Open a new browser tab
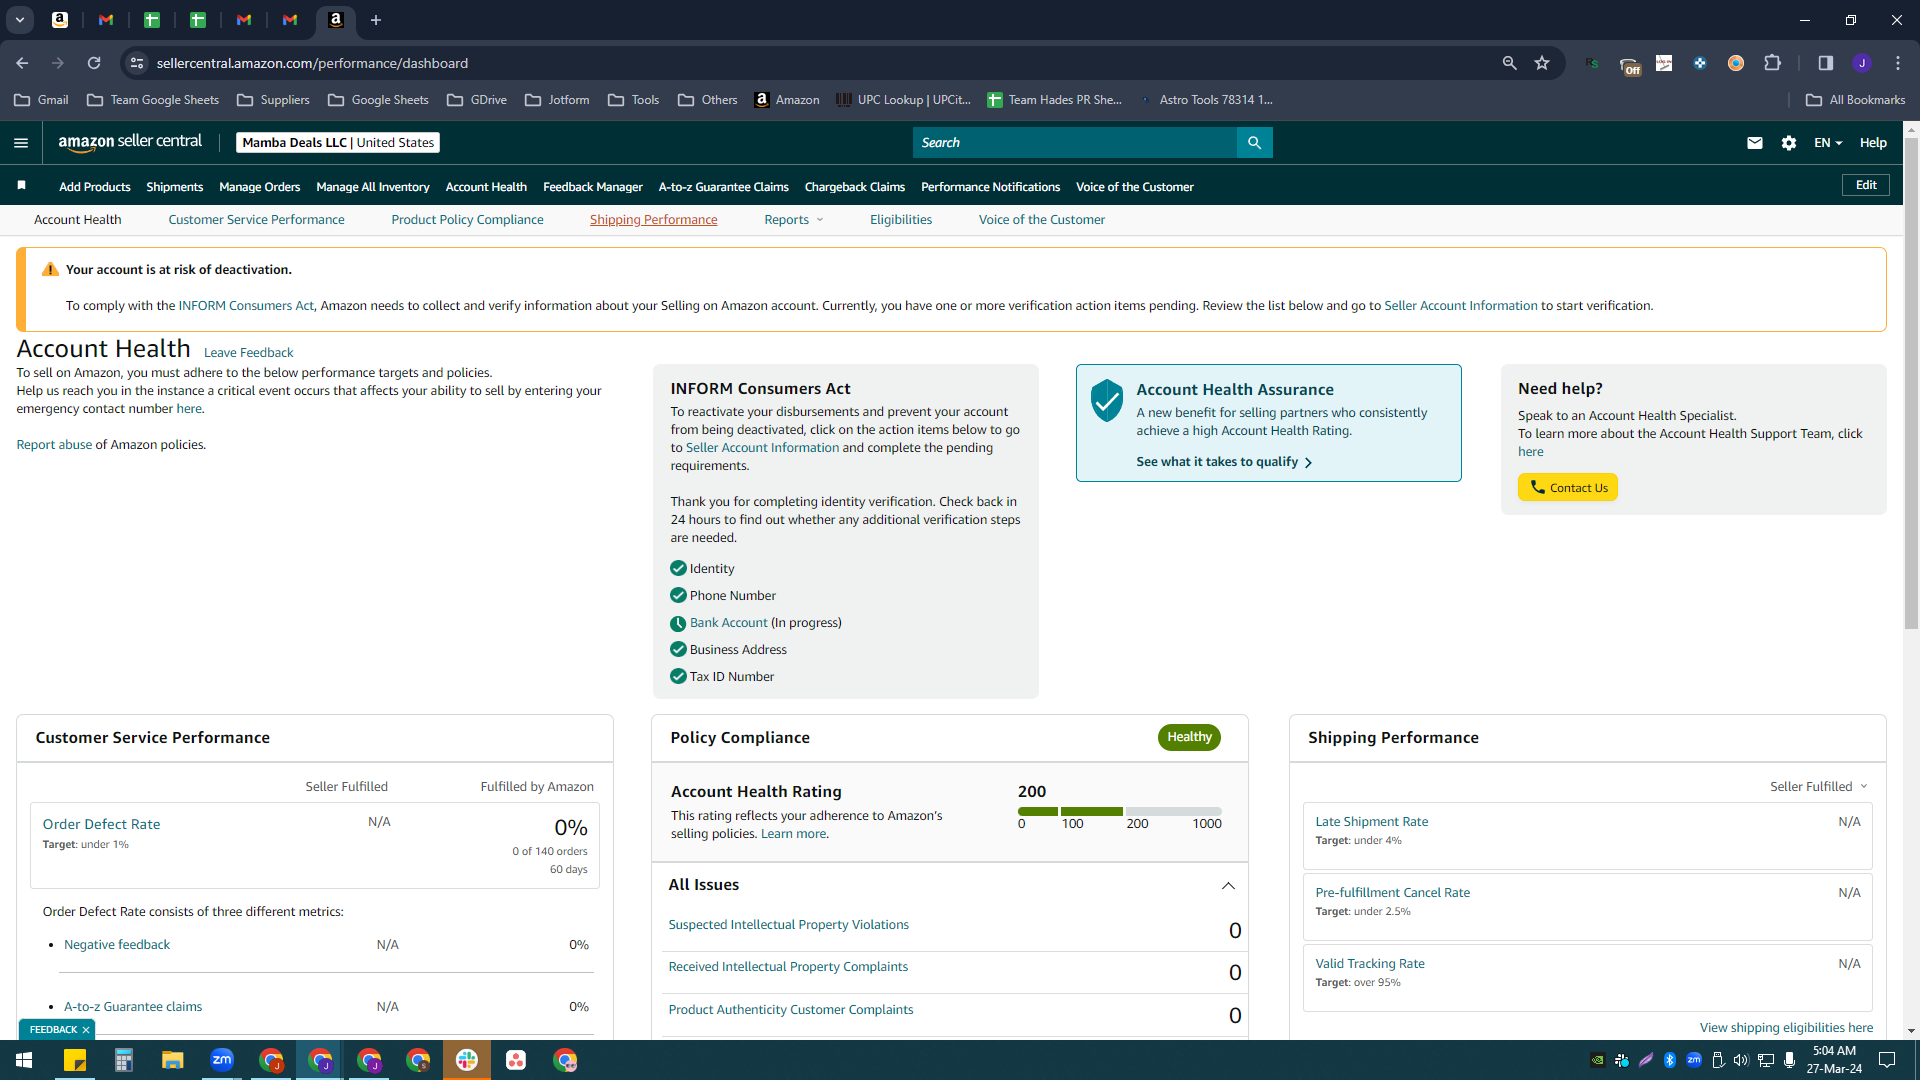 coord(376,20)
